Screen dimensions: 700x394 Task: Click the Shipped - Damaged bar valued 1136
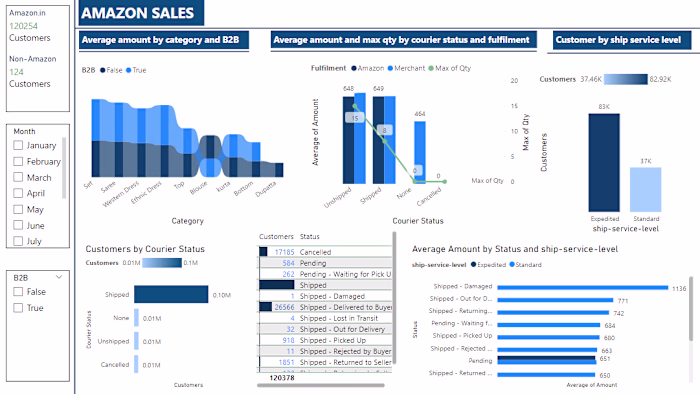pyautogui.click(x=583, y=287)
